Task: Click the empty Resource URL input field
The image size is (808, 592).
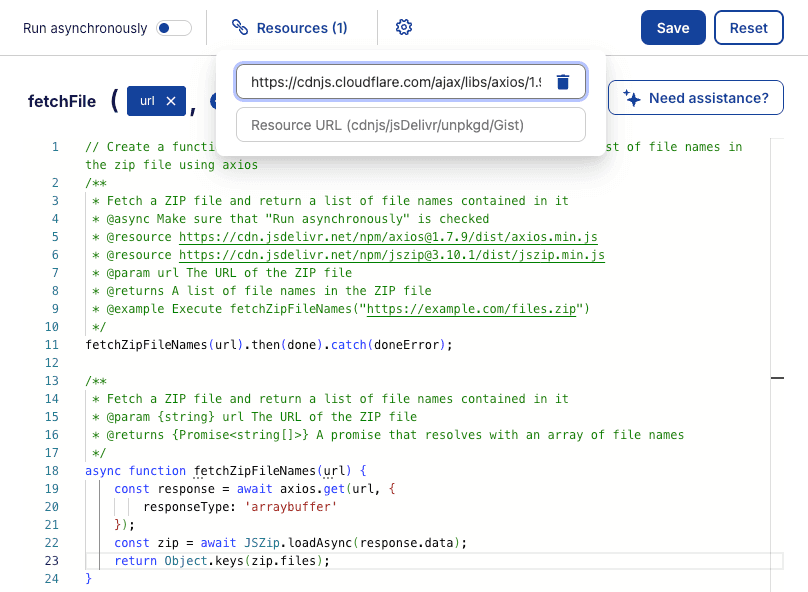Action: (x=410, y=125)
